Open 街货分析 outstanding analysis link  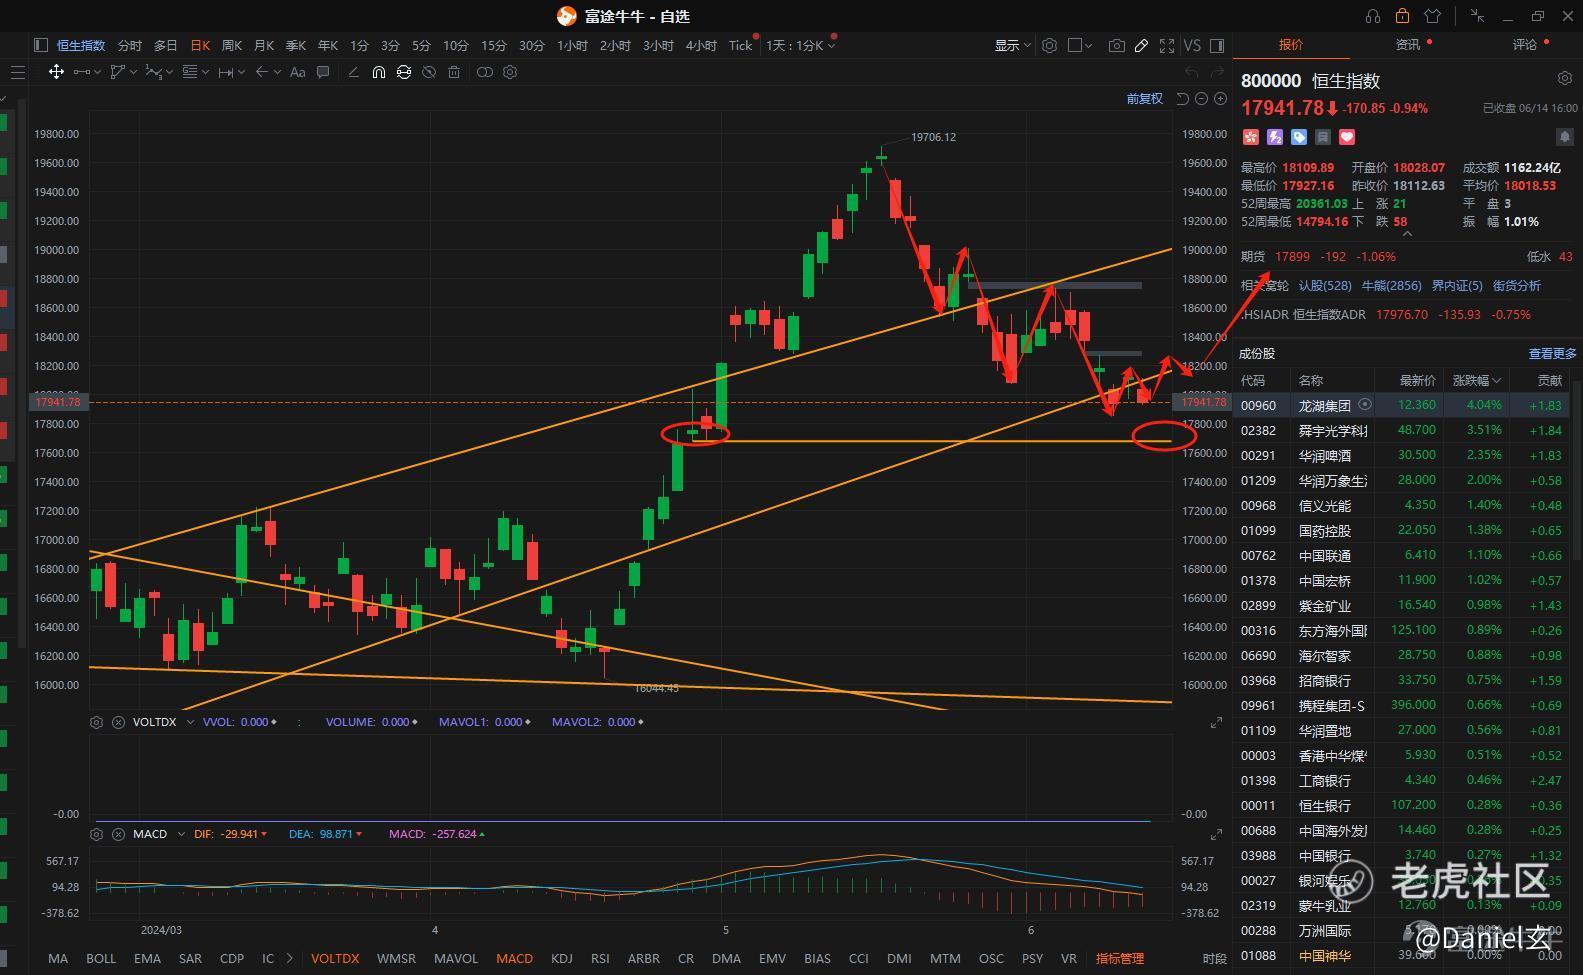click(1517, 285)
